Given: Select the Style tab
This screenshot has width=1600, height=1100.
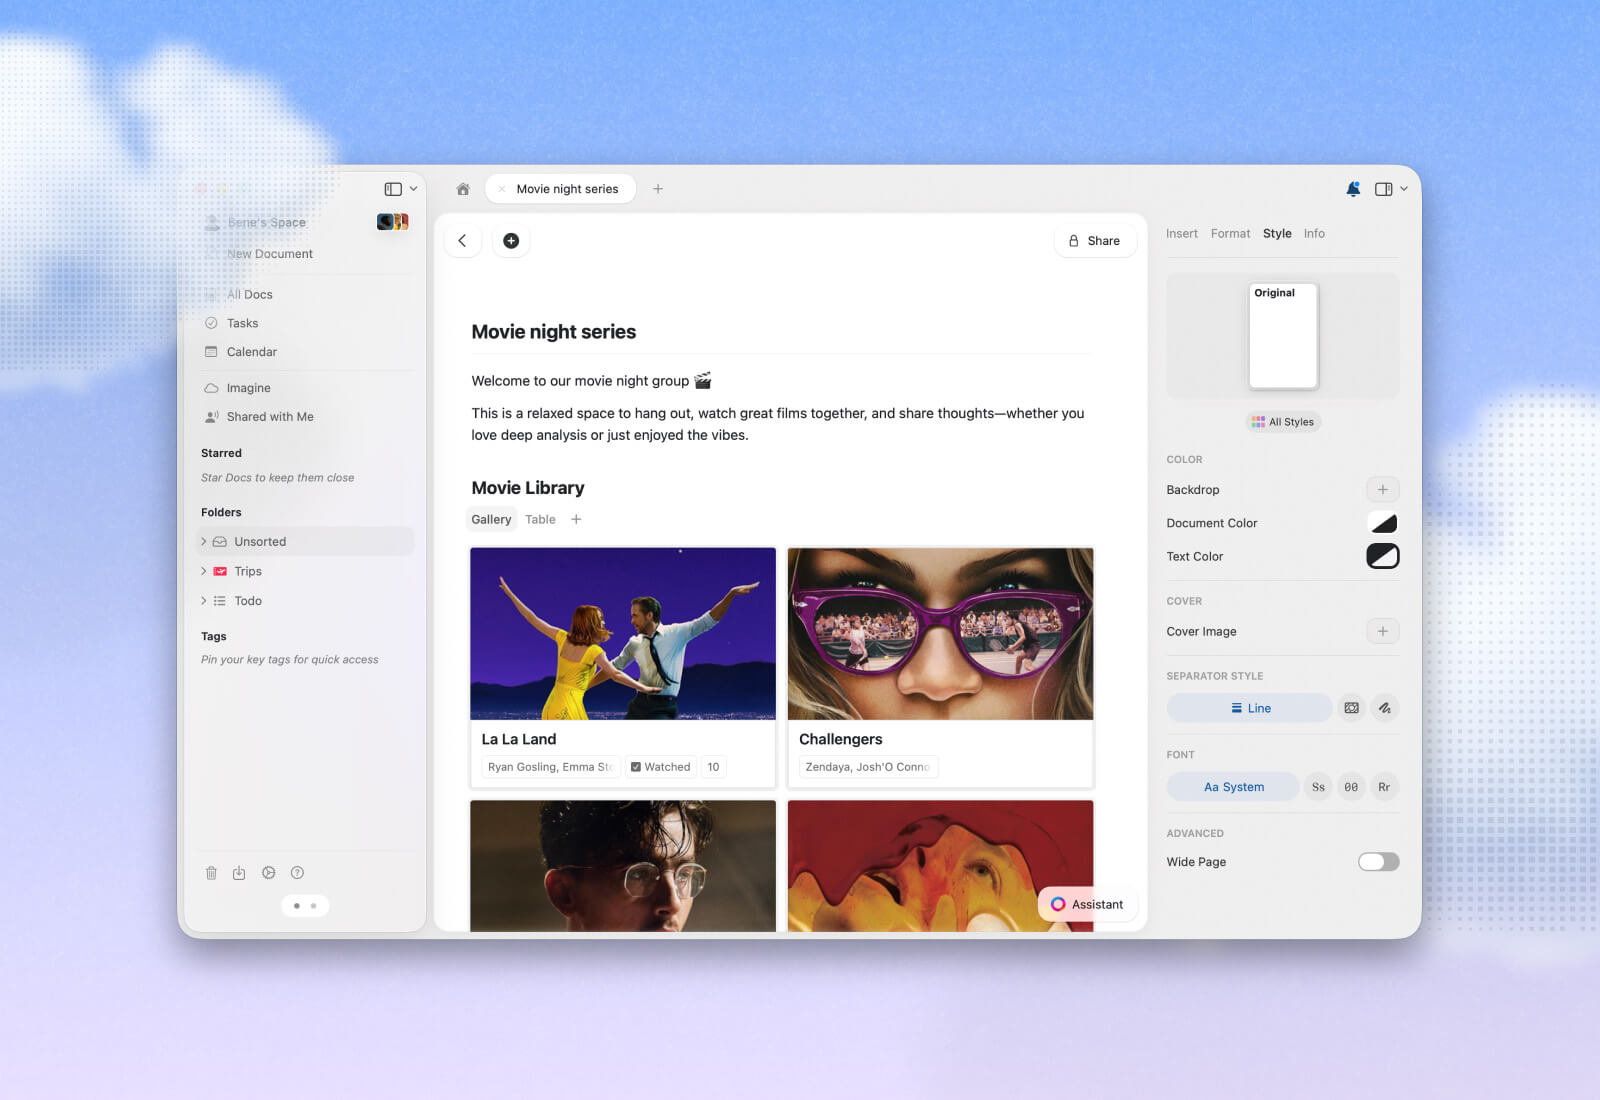Looking at the screenshot, I should pyautogui.click(x=1277, y=234).
